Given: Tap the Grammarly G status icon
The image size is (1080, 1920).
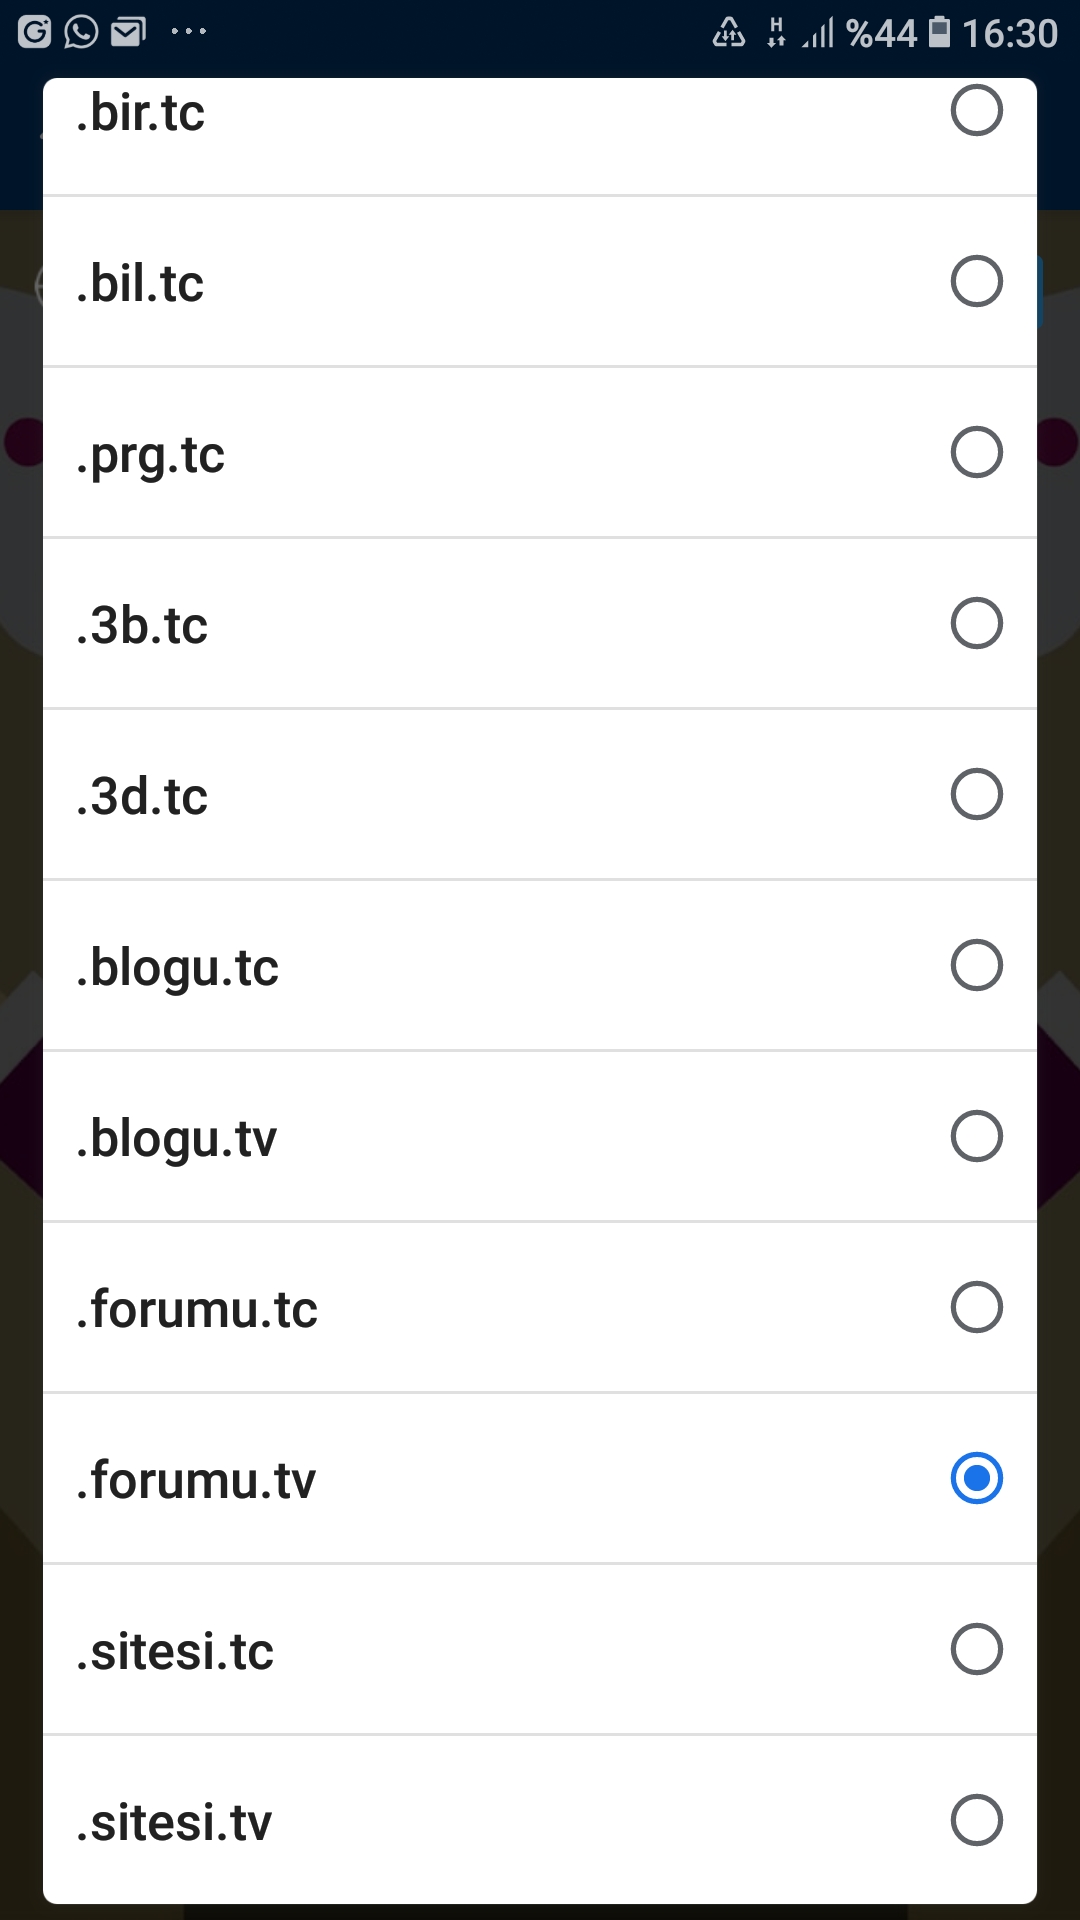Looking at the screenshot, I should point(34,32).
